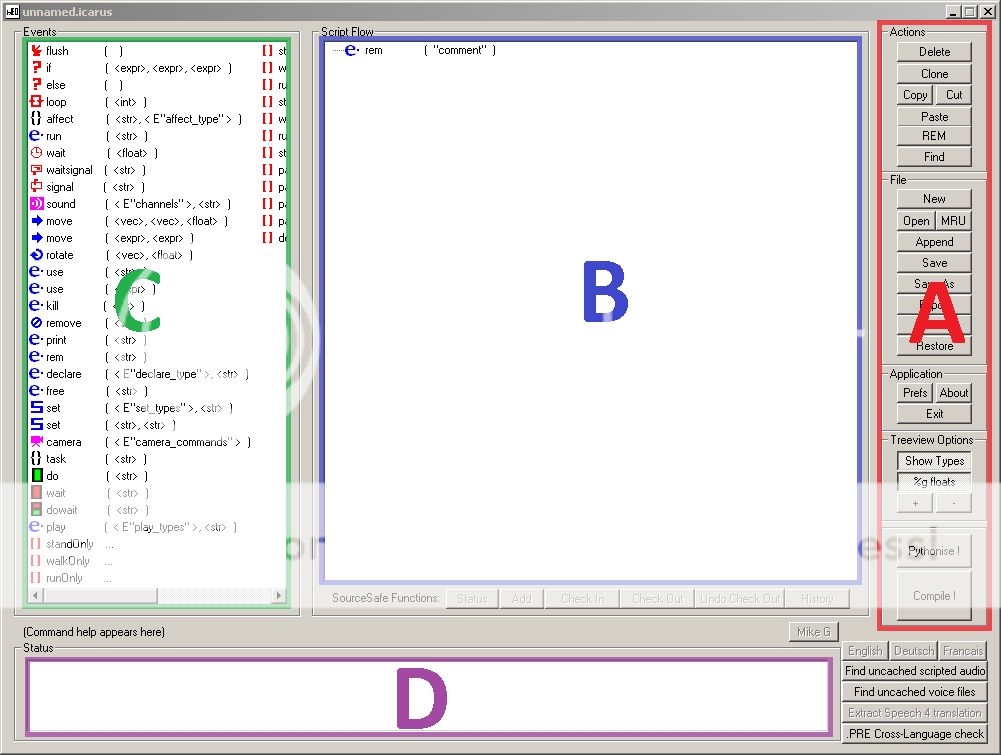
Task: Click the Compile ! button
Action: (x=934, y=596)
